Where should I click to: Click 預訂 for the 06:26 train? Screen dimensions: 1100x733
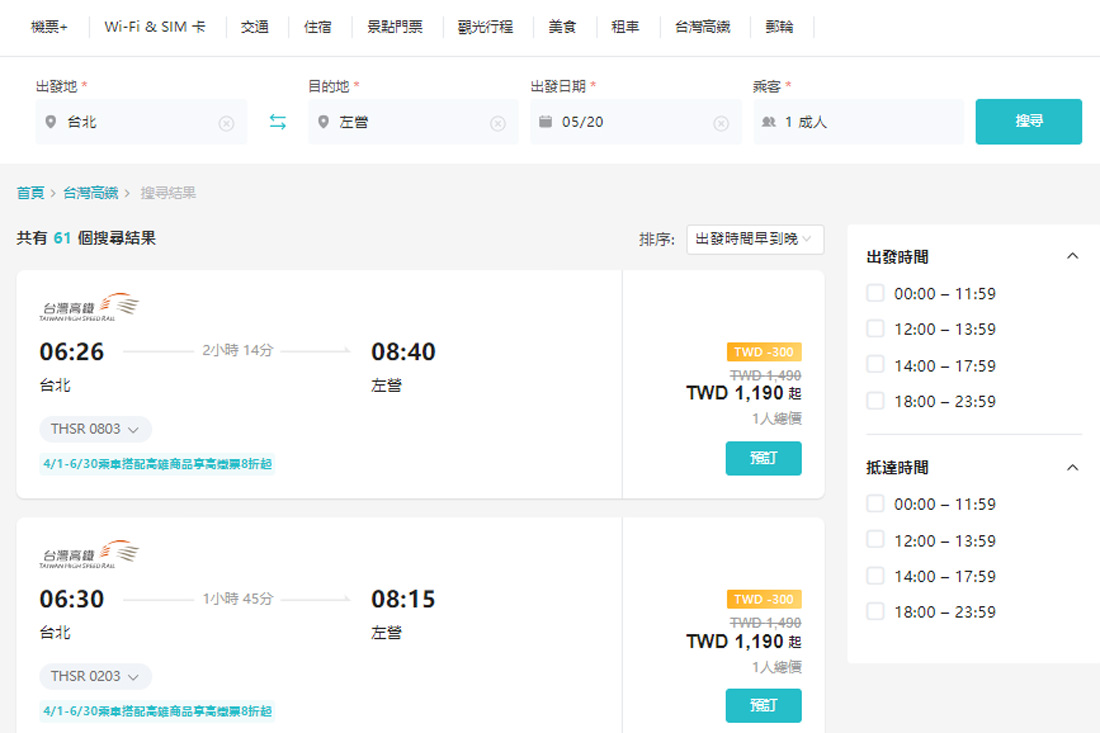pos(763,459)
